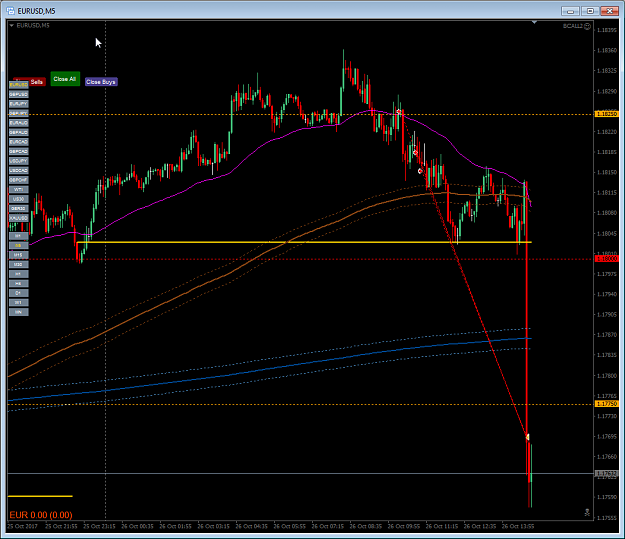Click the chart window icon in title bar
The image size is (625, 539).
[10, 11]
